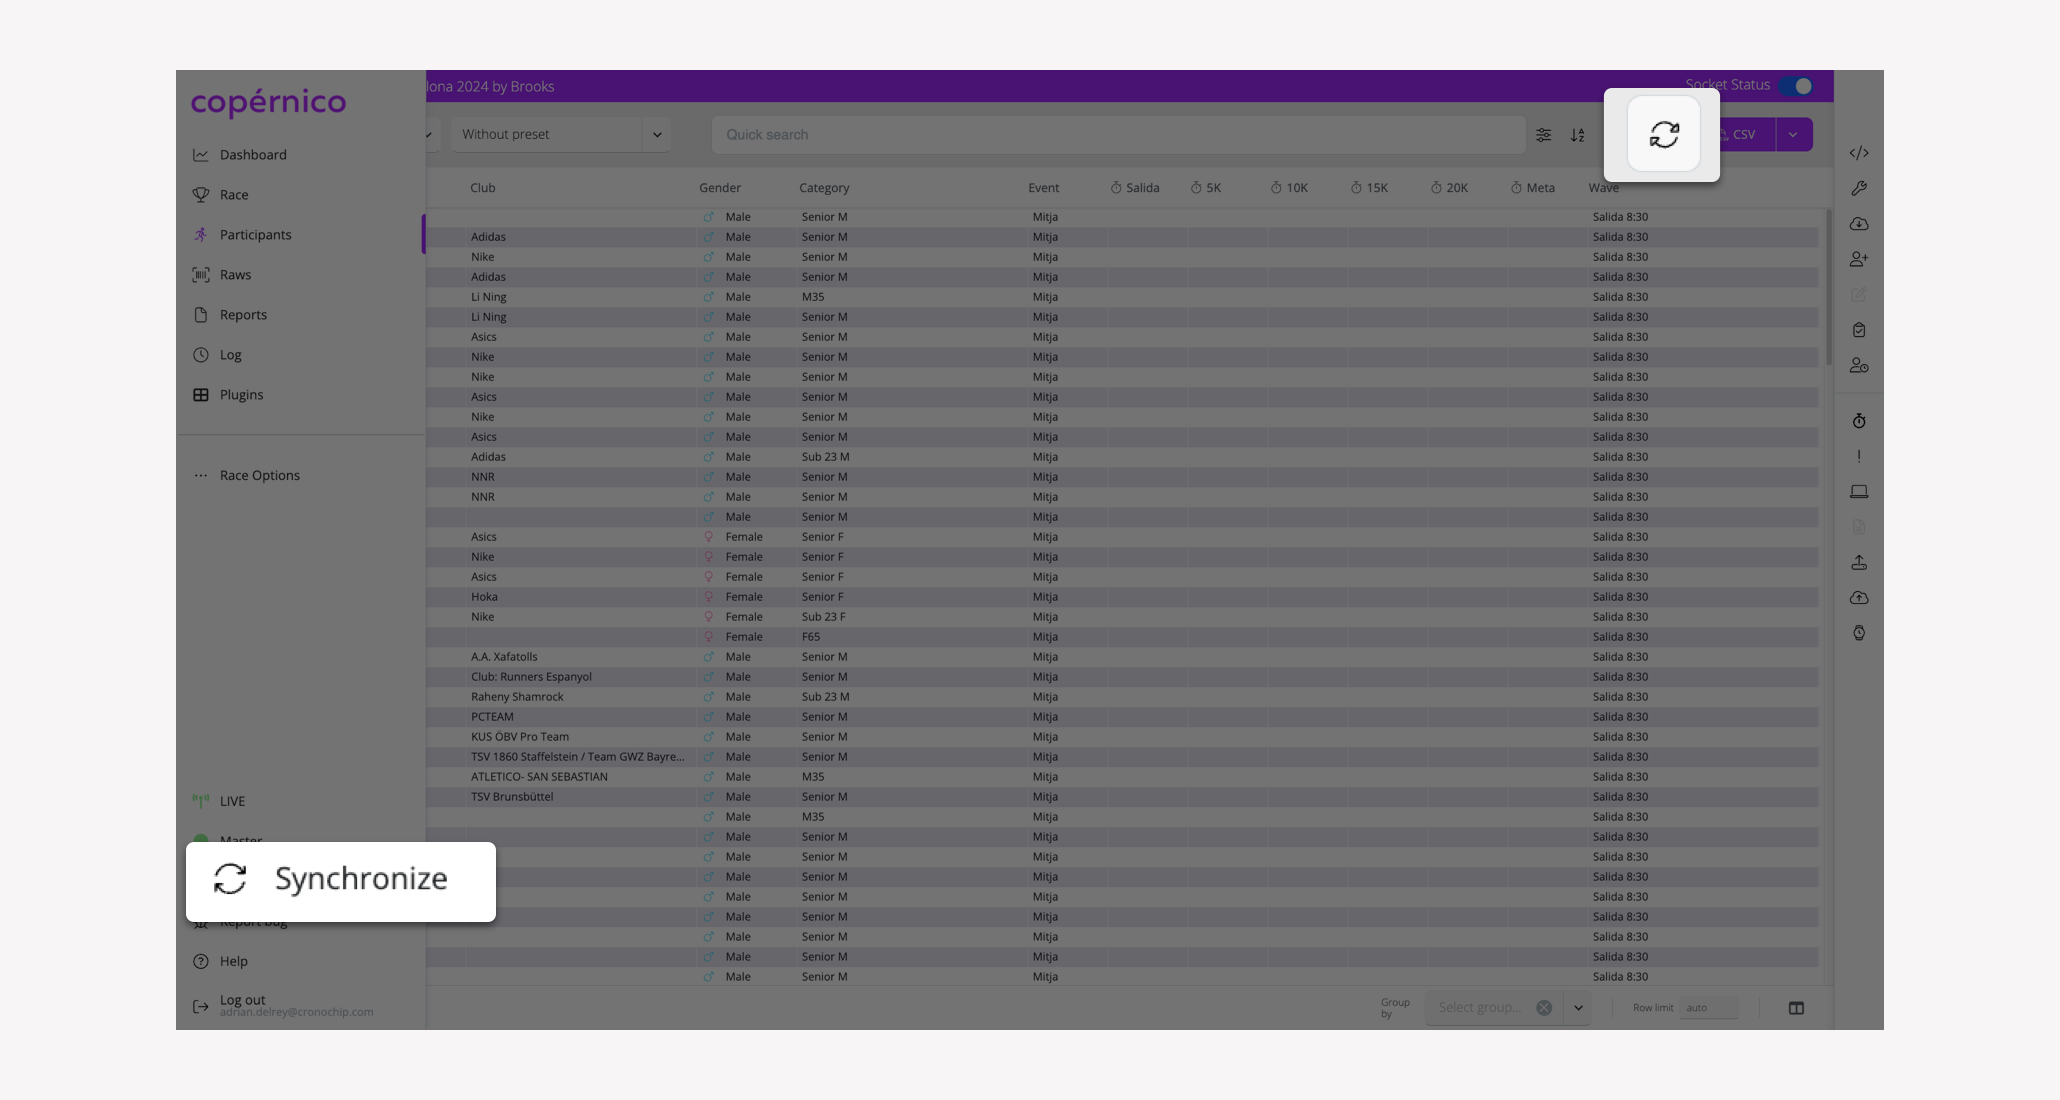Click the cloud upload icon
Viewport: 2060px width, 1100px height.
click(1859, 598)
